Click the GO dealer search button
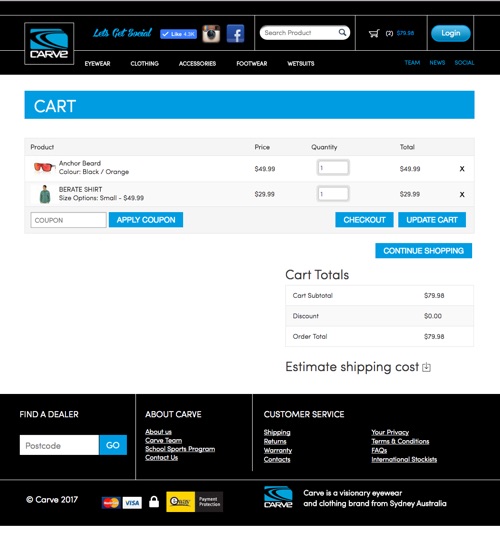500x538 pixels. 113,445
